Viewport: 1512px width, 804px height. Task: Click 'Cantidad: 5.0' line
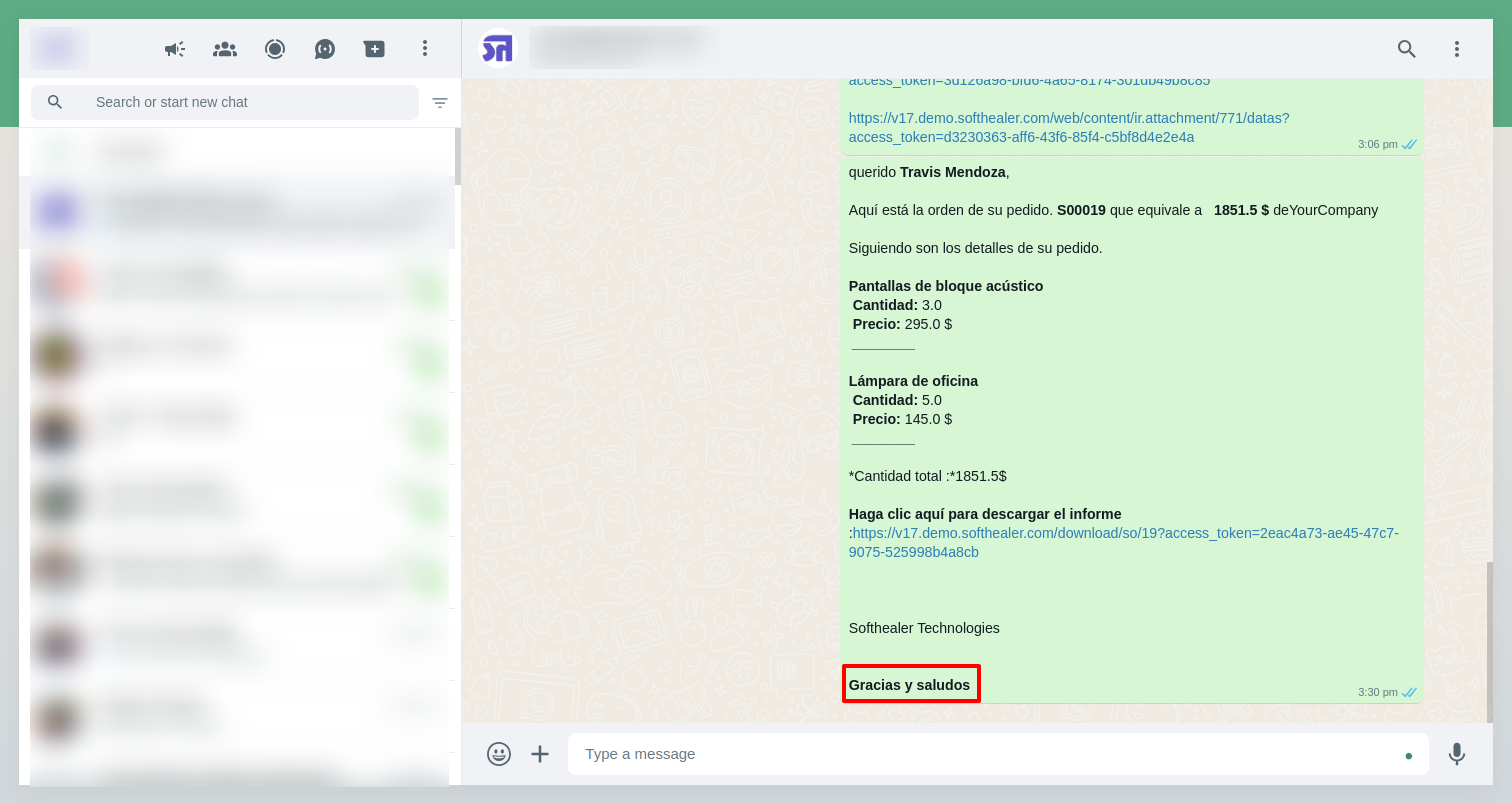point(897,400)
